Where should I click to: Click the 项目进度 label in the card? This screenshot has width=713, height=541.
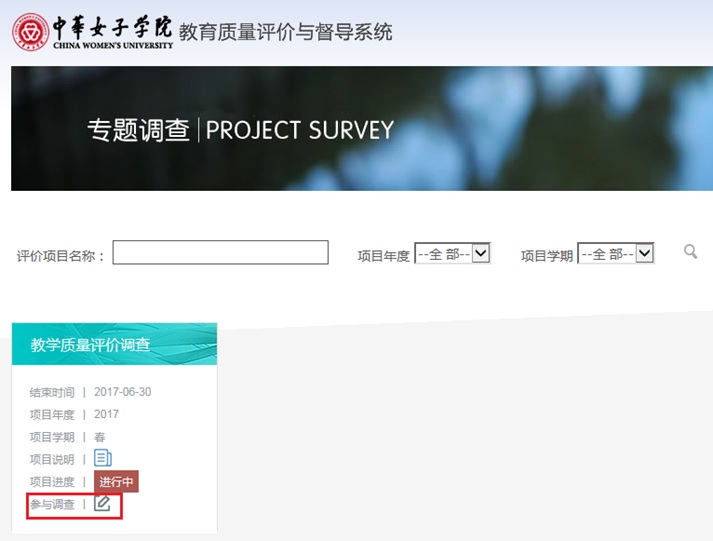coord(52,482)
